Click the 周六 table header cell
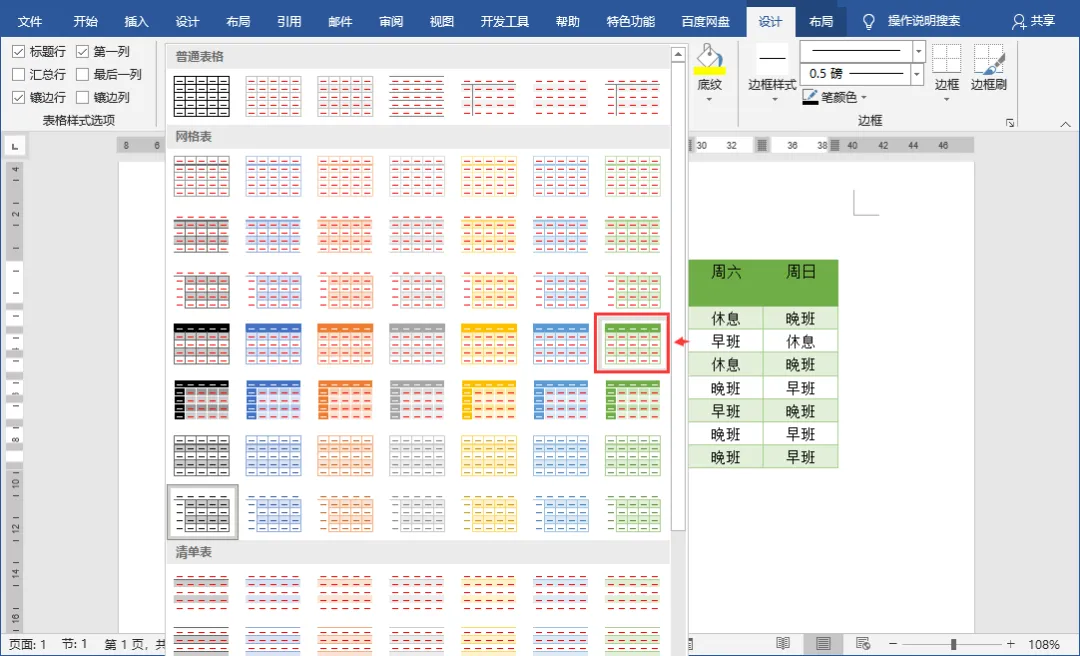This screenshot has width=1080, height=656. 725,283
